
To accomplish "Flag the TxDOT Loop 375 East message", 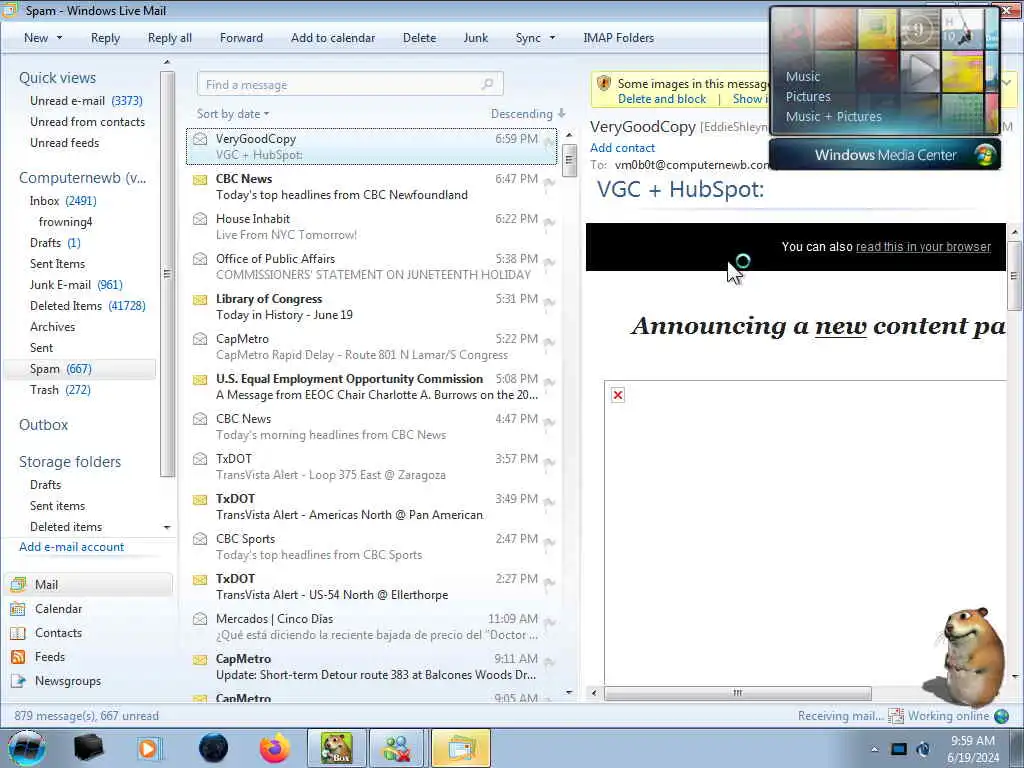I will (549, 463).
